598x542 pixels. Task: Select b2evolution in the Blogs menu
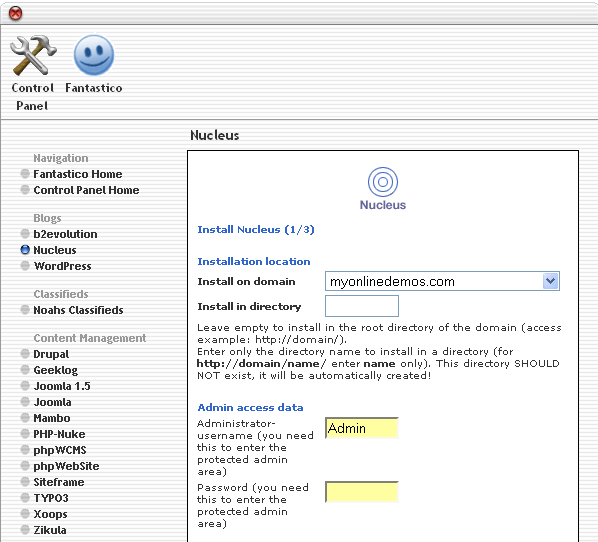65,234
